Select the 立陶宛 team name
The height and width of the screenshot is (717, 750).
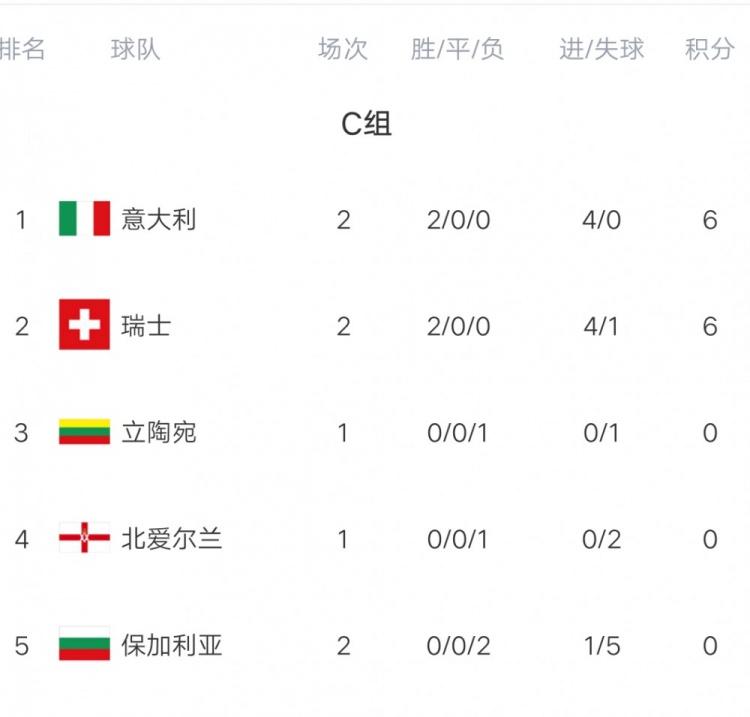click(x=158, y=432)
